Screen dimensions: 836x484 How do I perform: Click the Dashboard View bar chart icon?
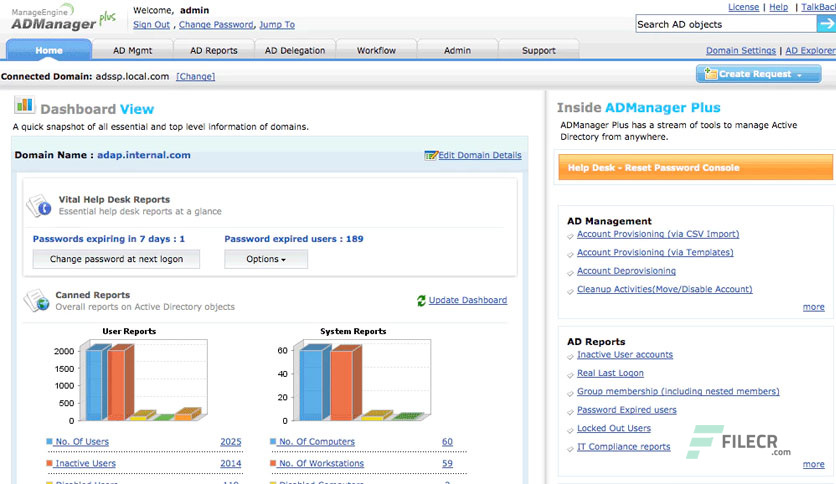25,105
